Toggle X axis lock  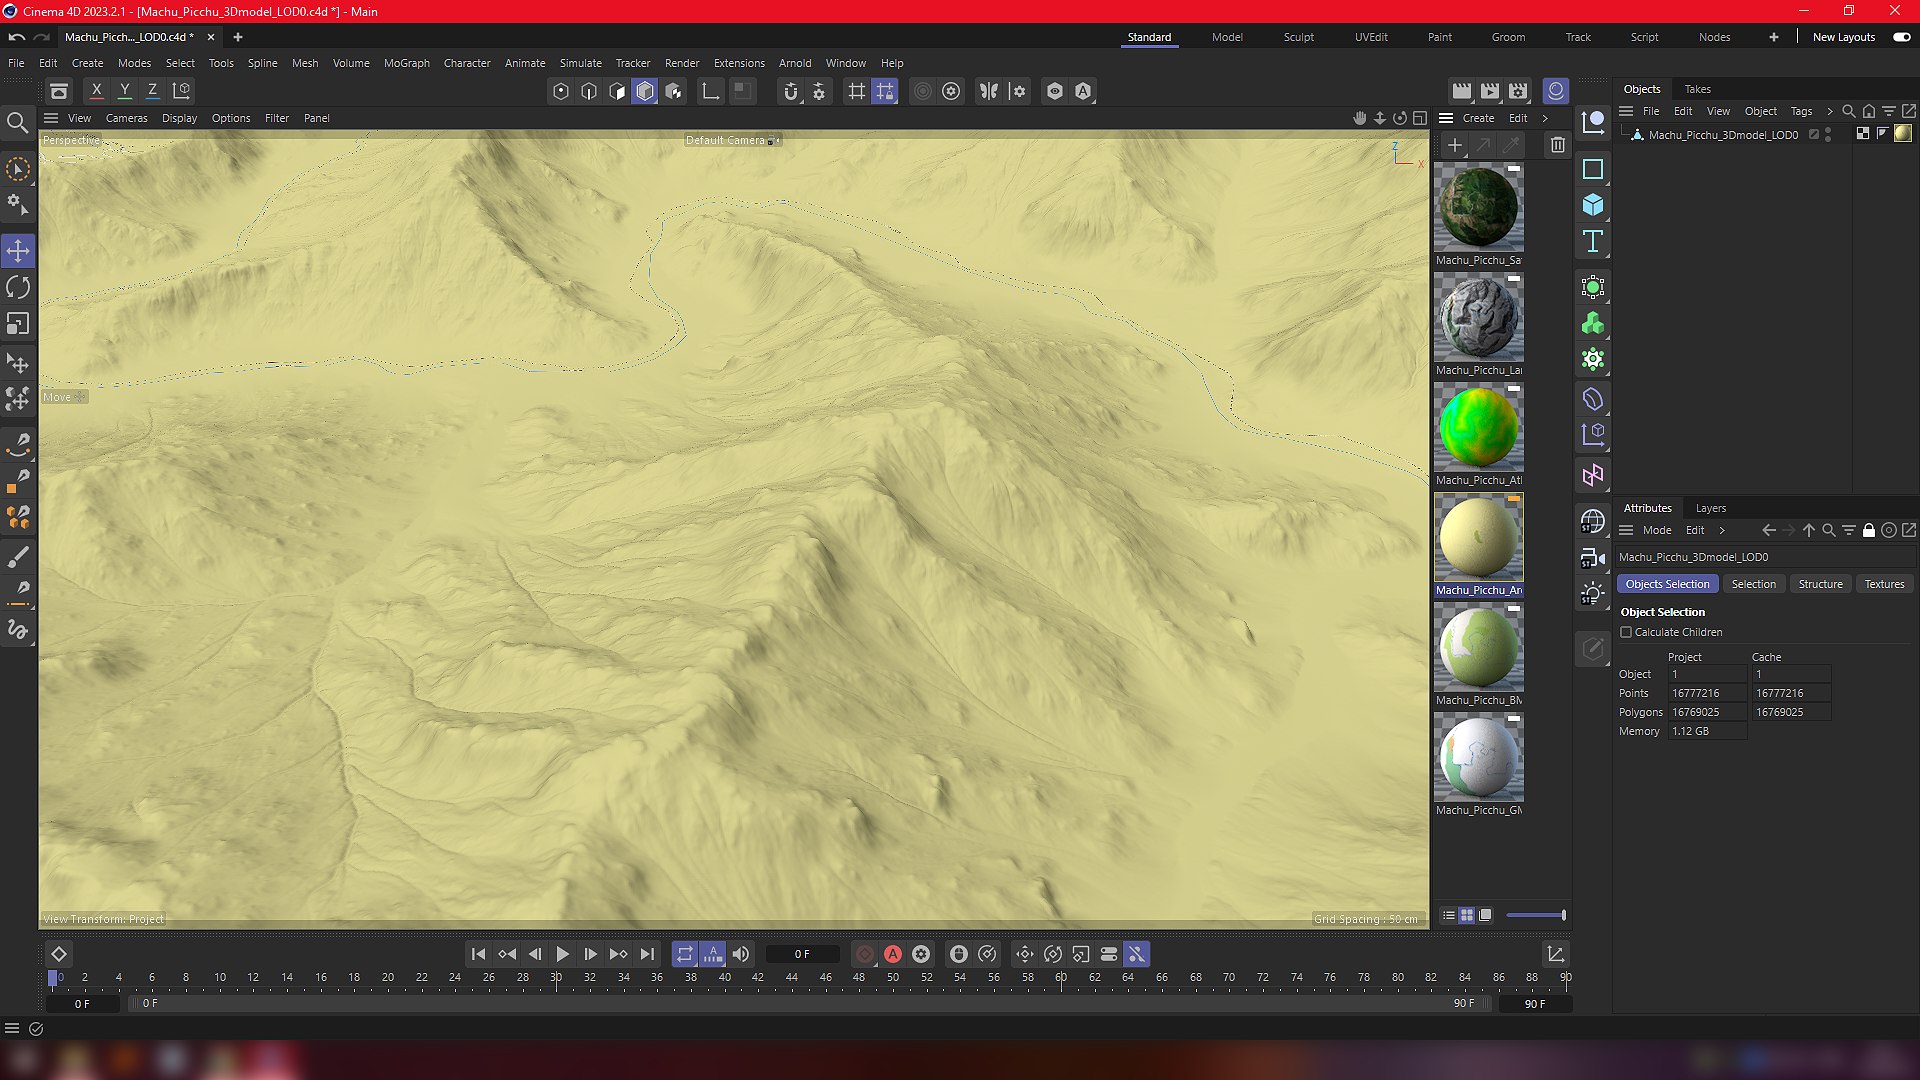click(x=96, y=90)
